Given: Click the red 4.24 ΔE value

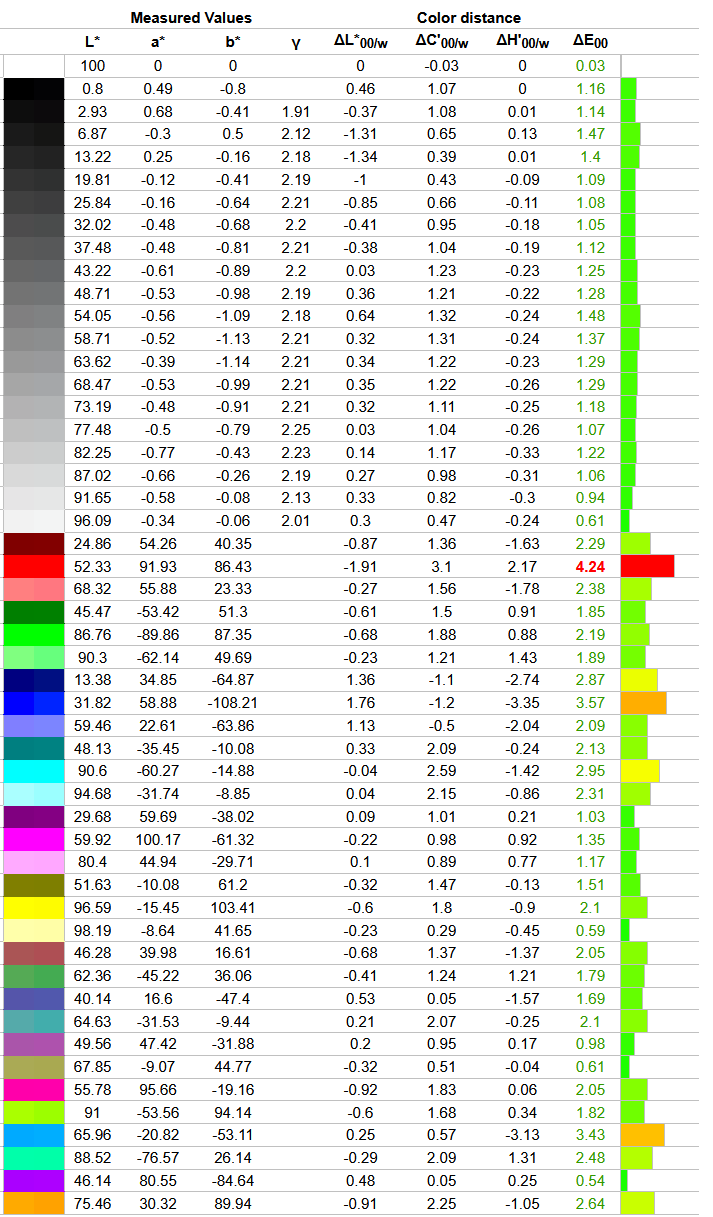Looking at the screenshot, I should point(590,566).
